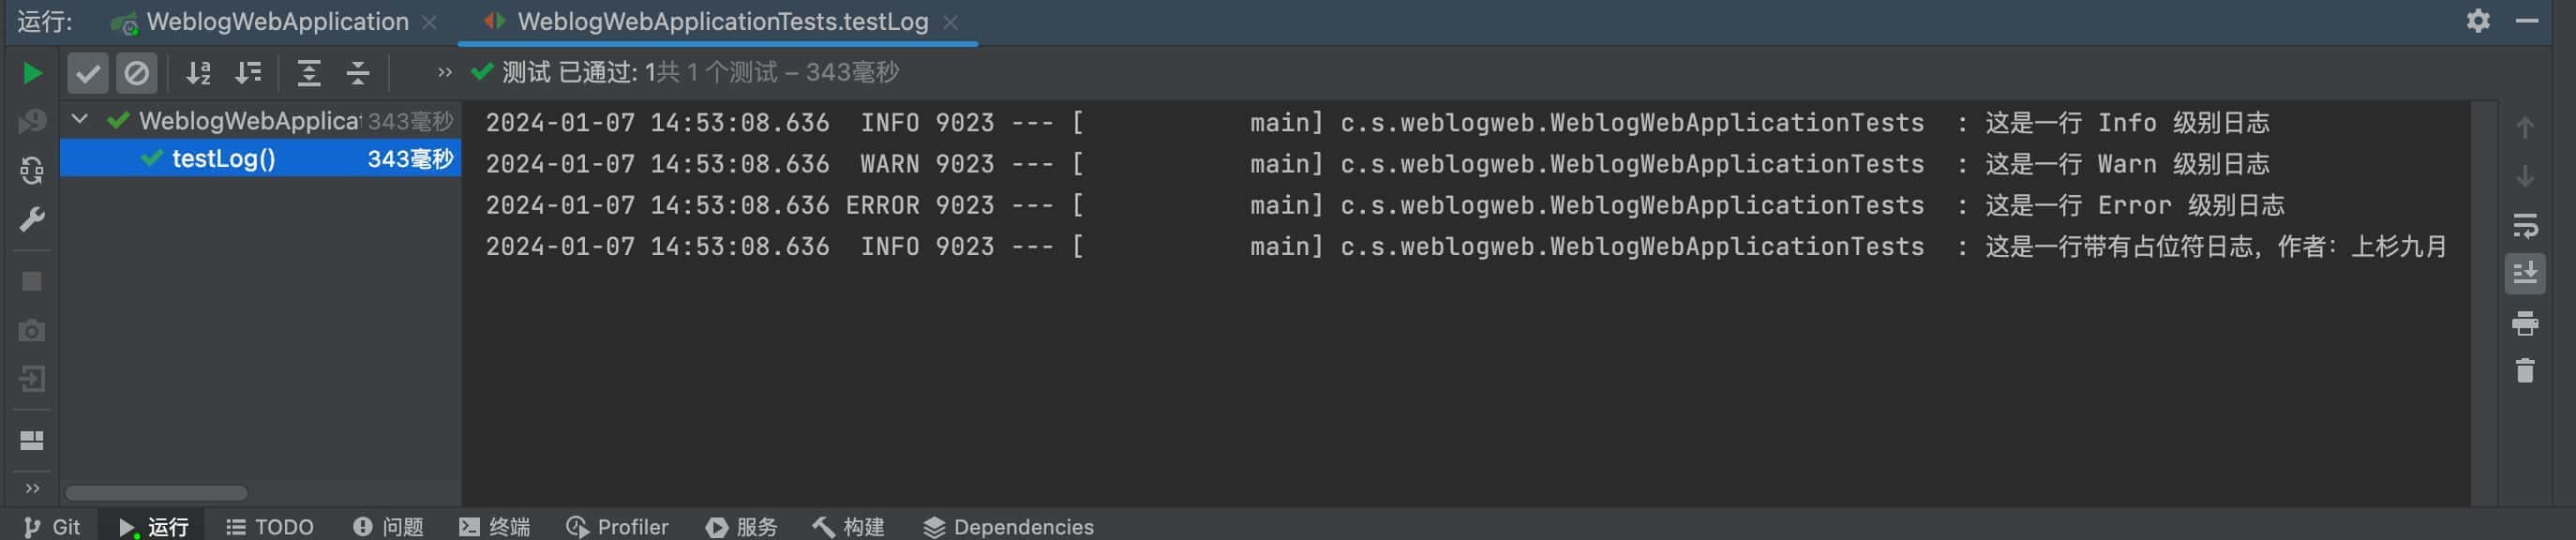Open run panel settings gear
The width and height of the screenshot is (2576, 540).
coord(2478,21)
